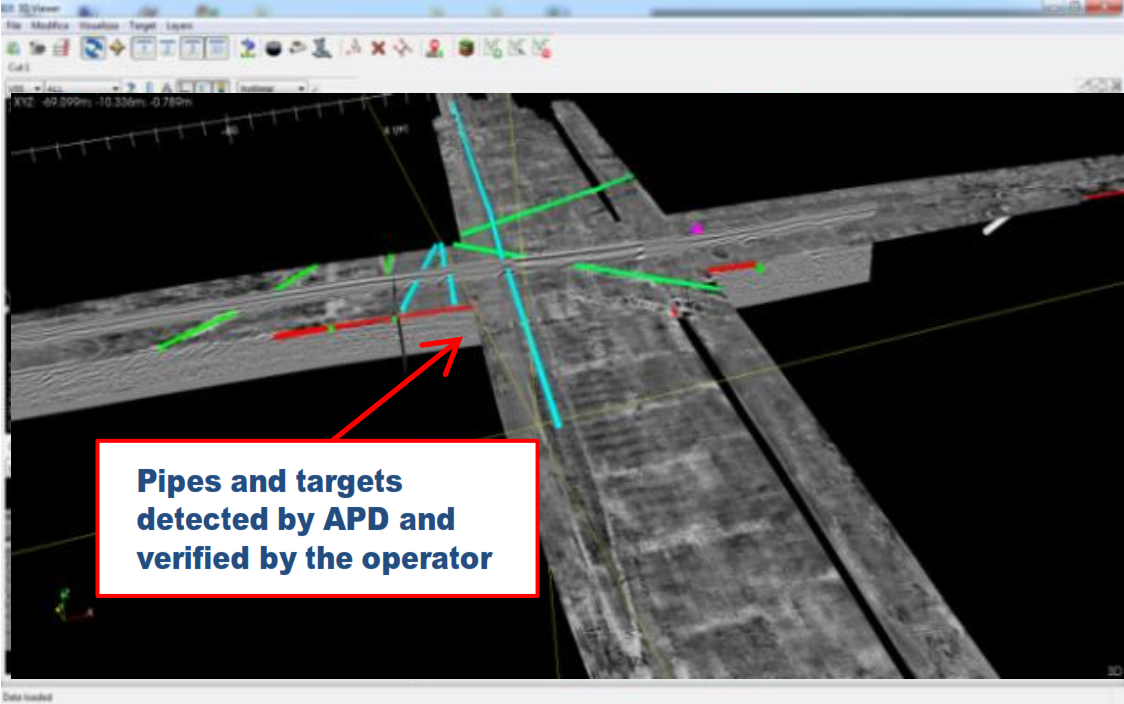Click the red map pin marker icon
The image size is (1124, 704).
pos(433,47)
